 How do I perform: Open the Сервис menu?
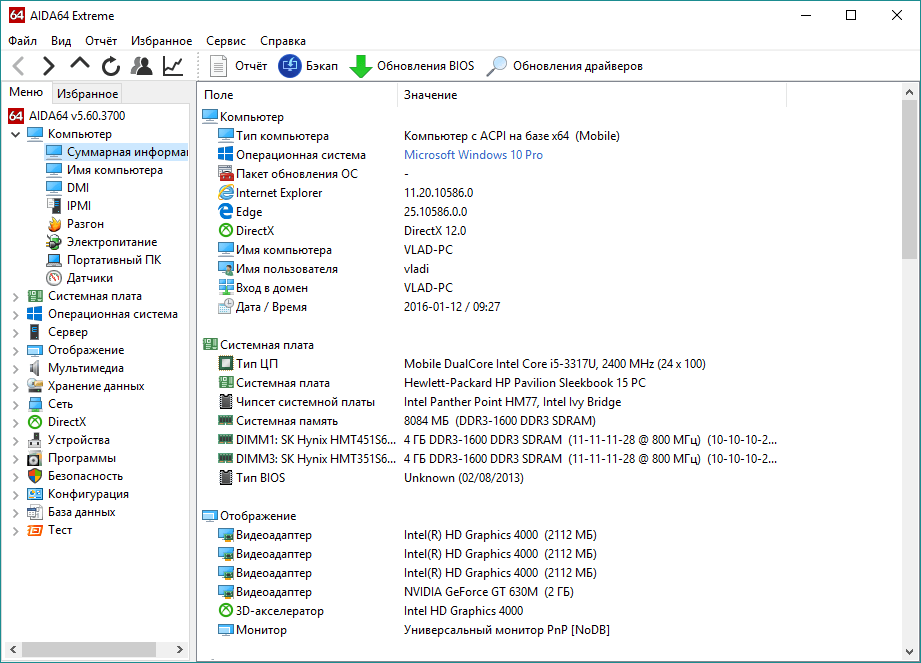(226, 41)
